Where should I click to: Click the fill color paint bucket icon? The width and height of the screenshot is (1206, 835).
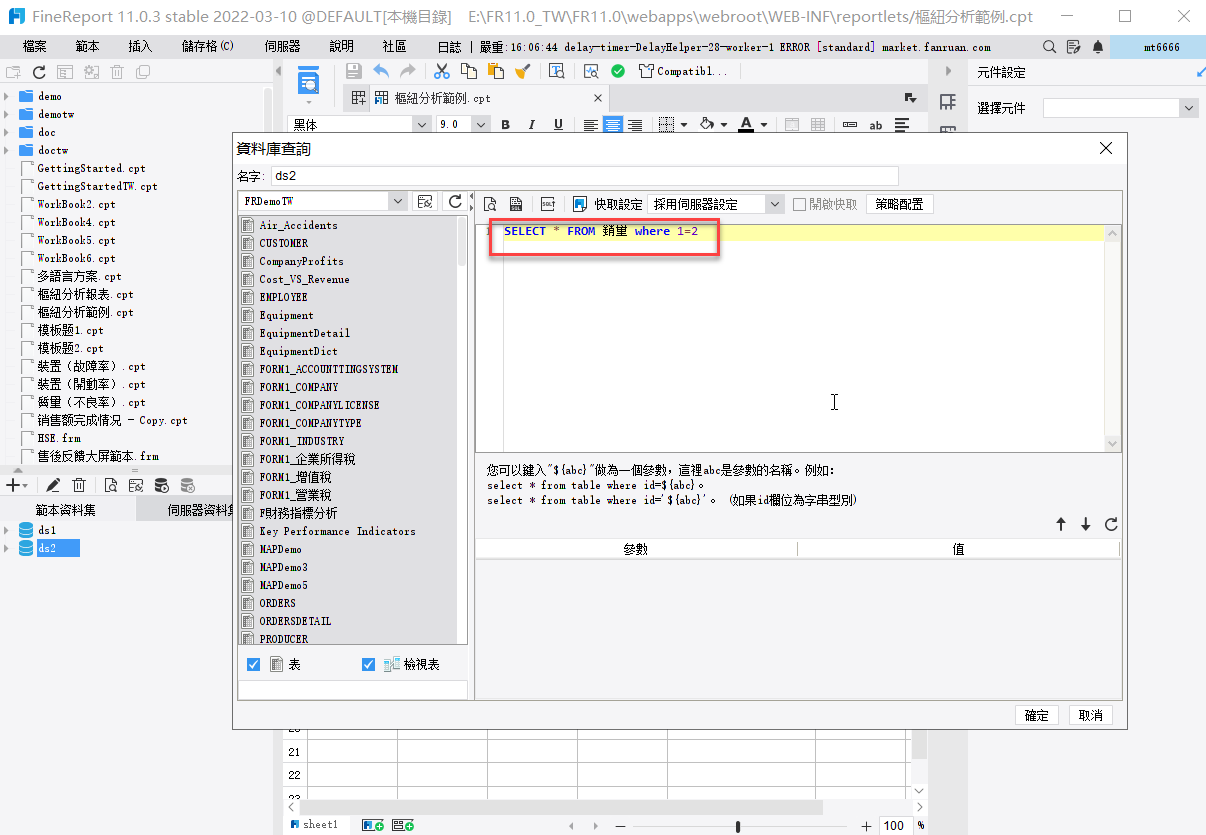(x=706, y=125)
